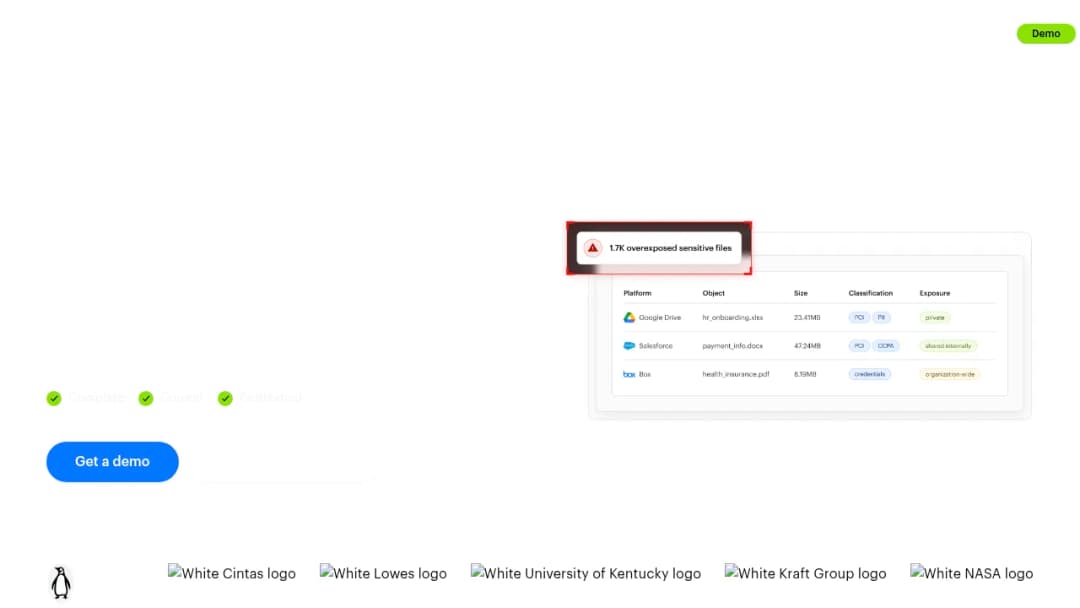Viewport: 1080px width, 608px height.
Task: Click the Box logo icon
Action: (x=629, y=375)
